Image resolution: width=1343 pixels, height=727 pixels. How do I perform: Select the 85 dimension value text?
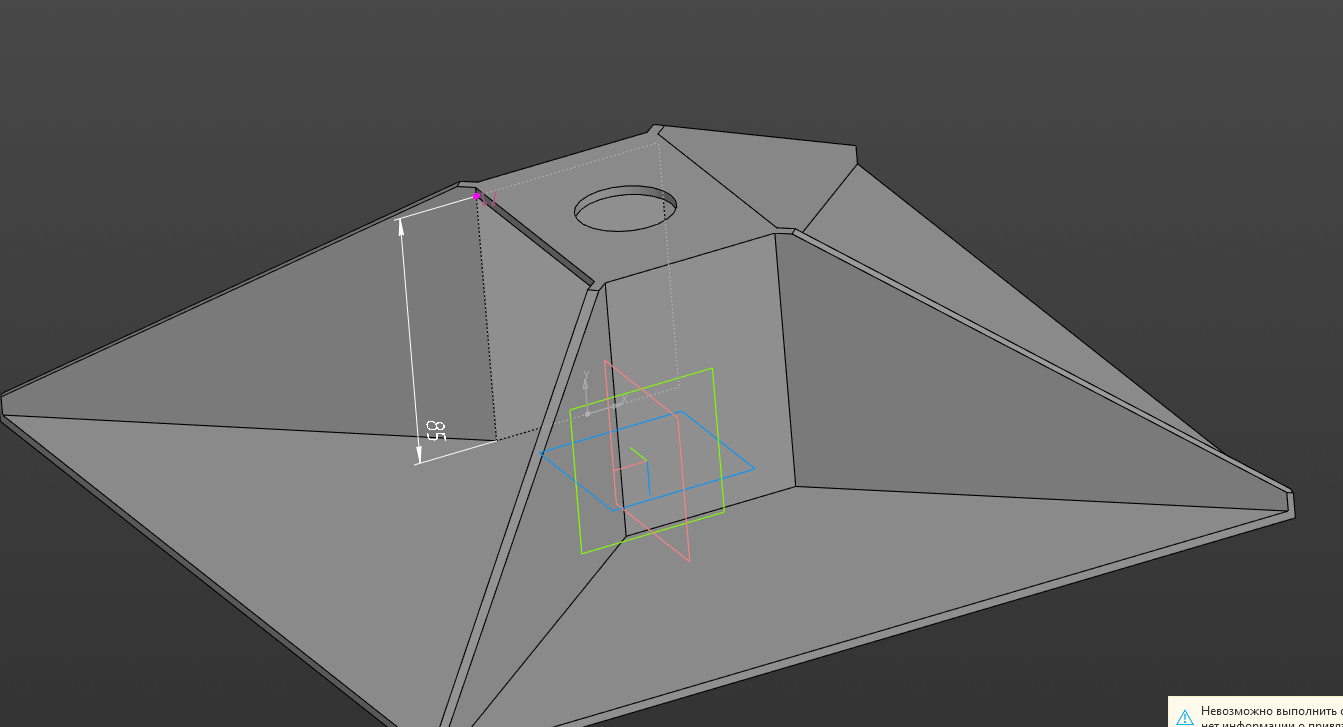435,431
